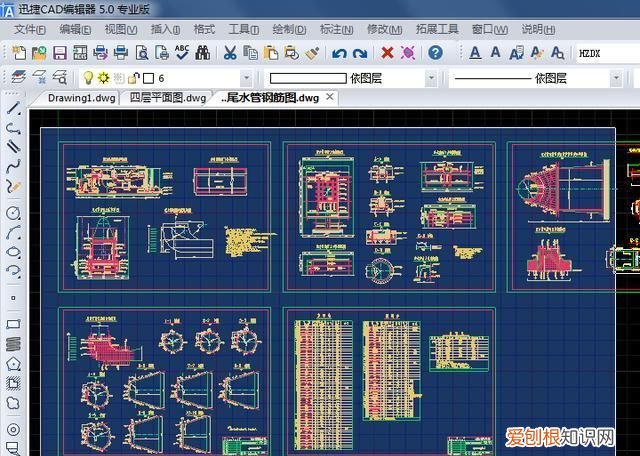The image size is (640, 456).
Task: Click the HZDX text style box
Action: click(x=608, y=53)
